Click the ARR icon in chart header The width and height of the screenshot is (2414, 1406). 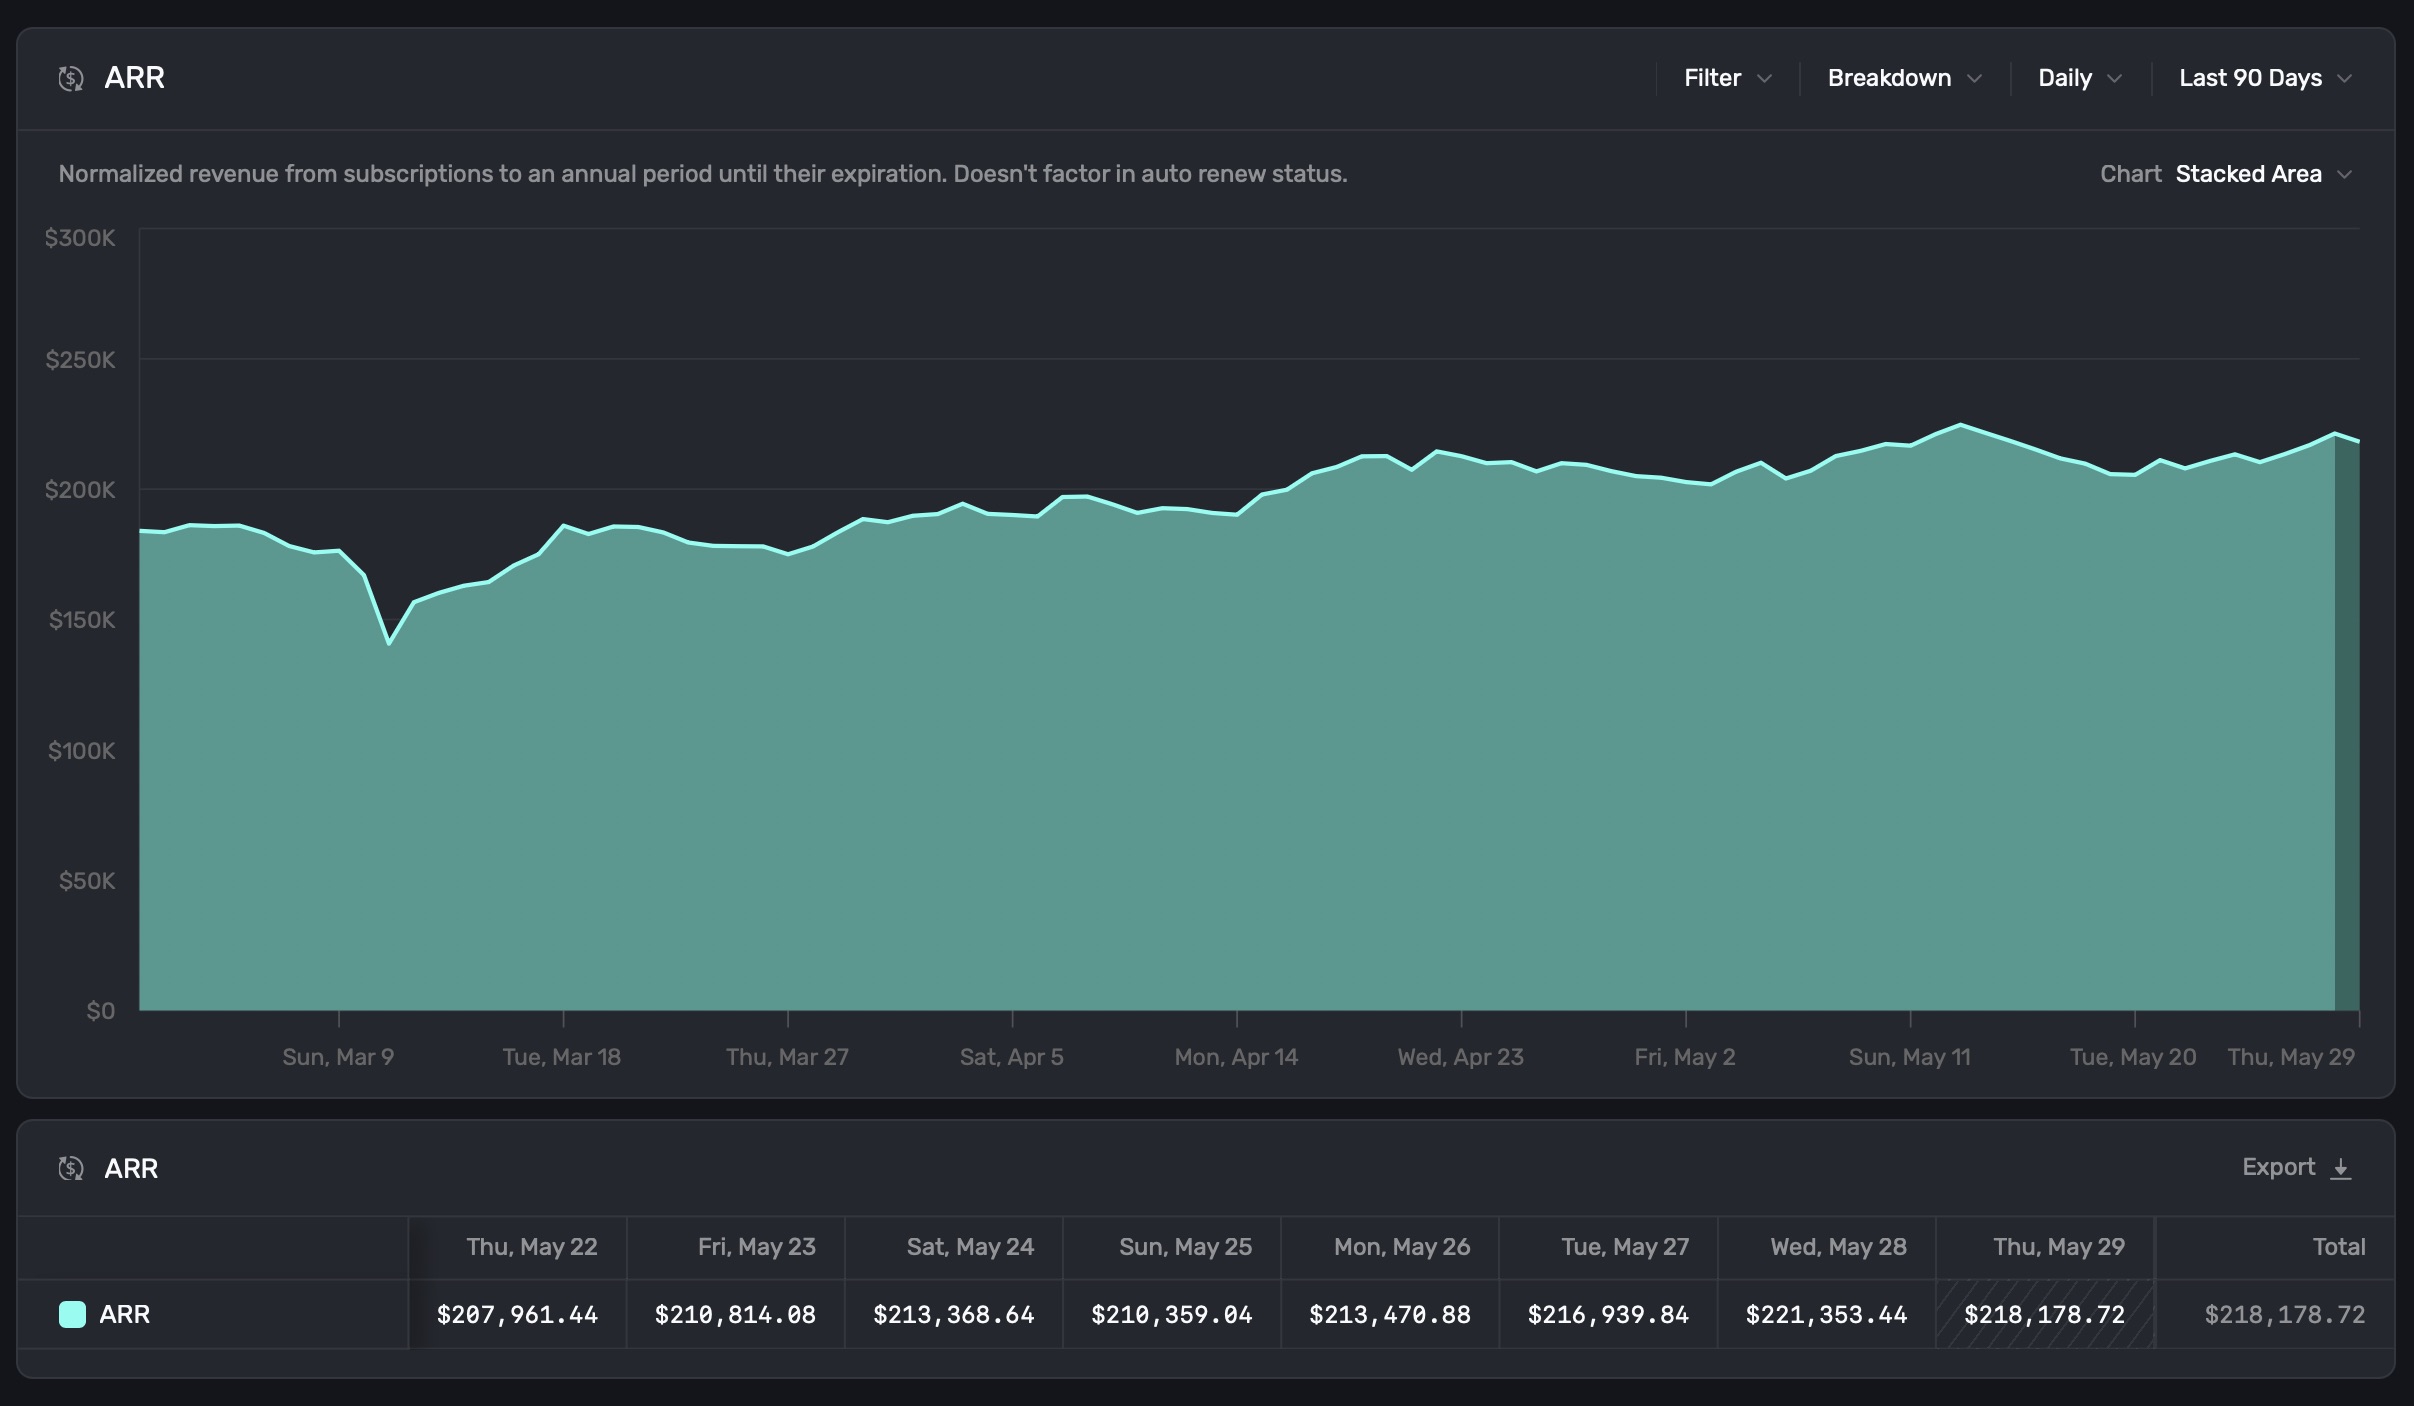pyautogui.click(x=71, y=78)
